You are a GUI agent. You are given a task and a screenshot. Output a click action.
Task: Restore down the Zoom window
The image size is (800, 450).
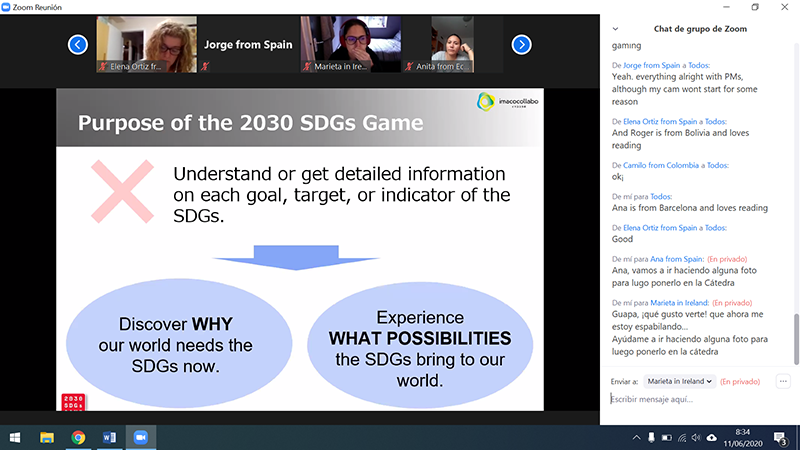[x=755, y=7]
